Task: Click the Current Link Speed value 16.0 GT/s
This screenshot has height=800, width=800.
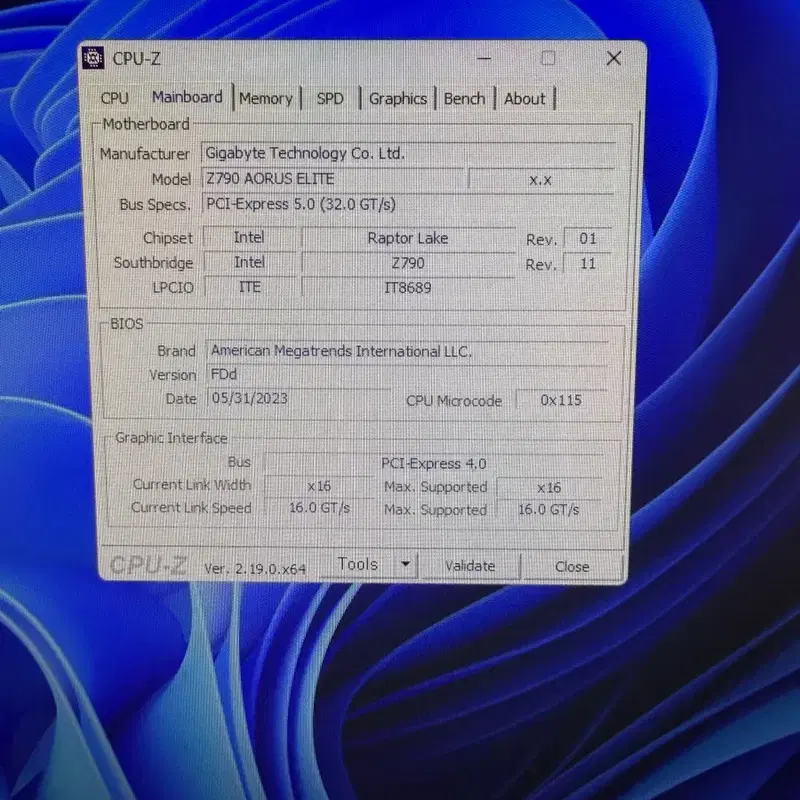Action: [319, 508]
